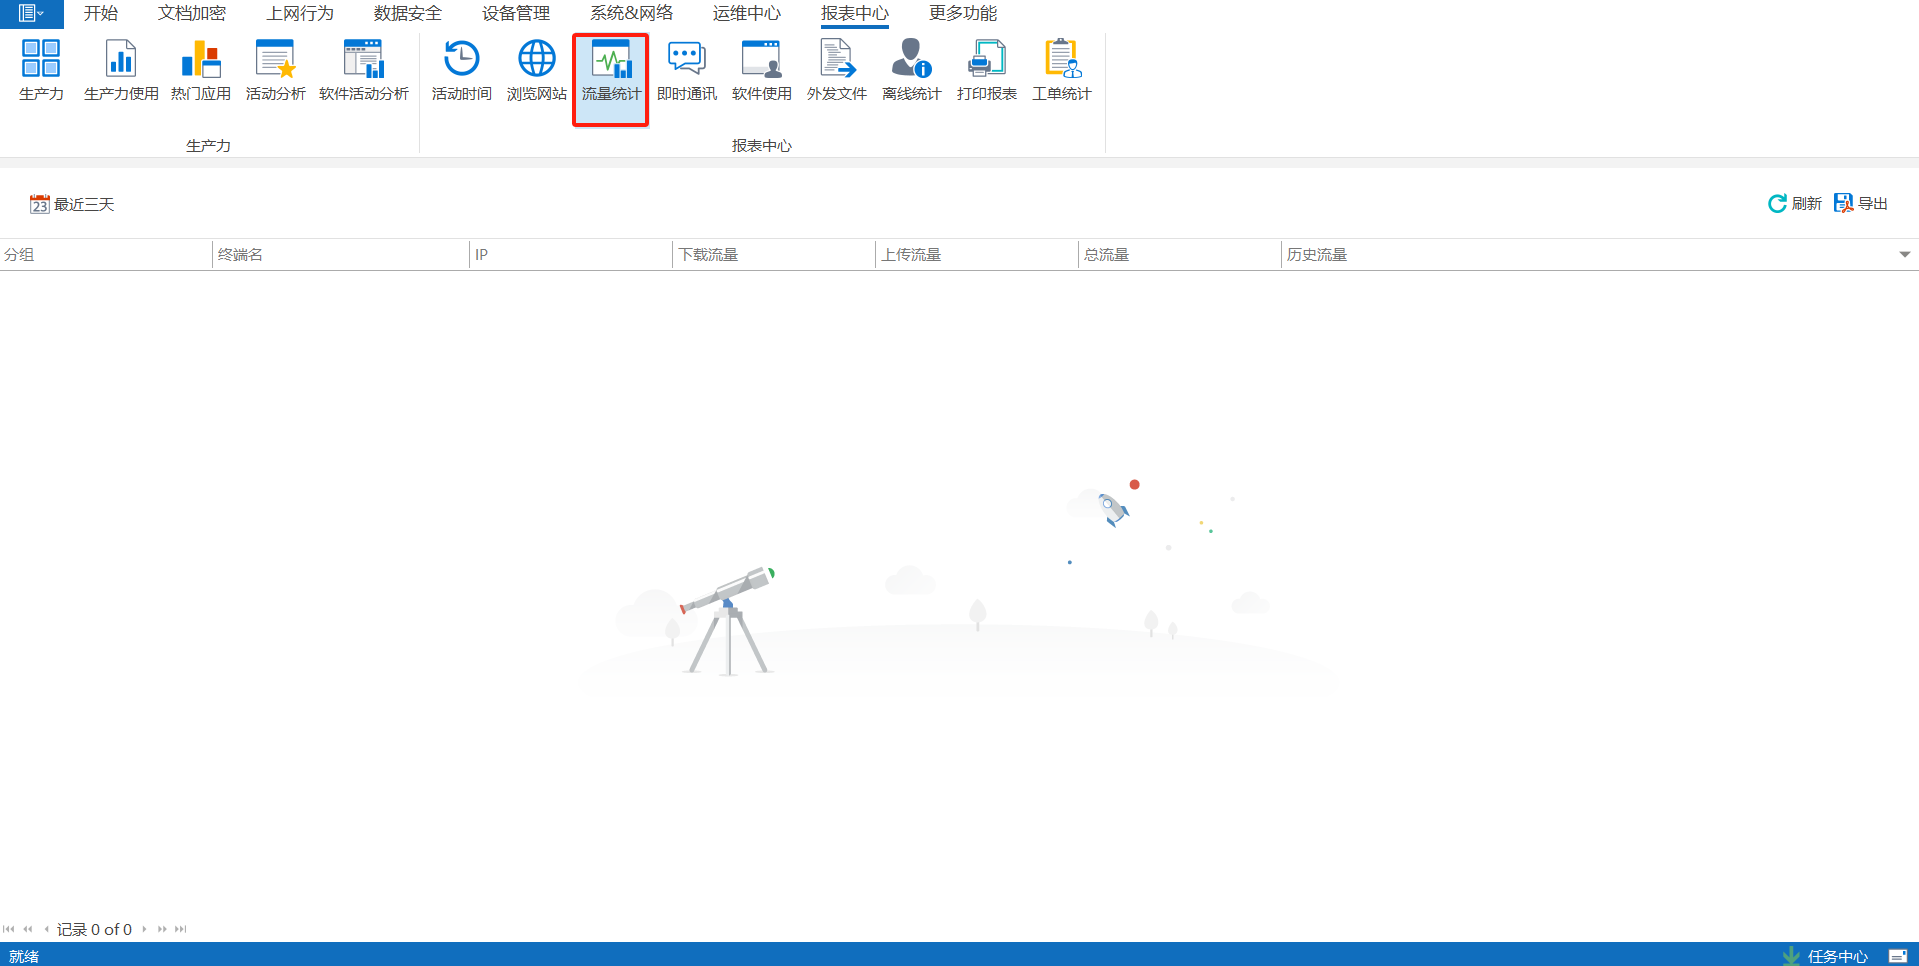Go to the last record page

(181, 929)
